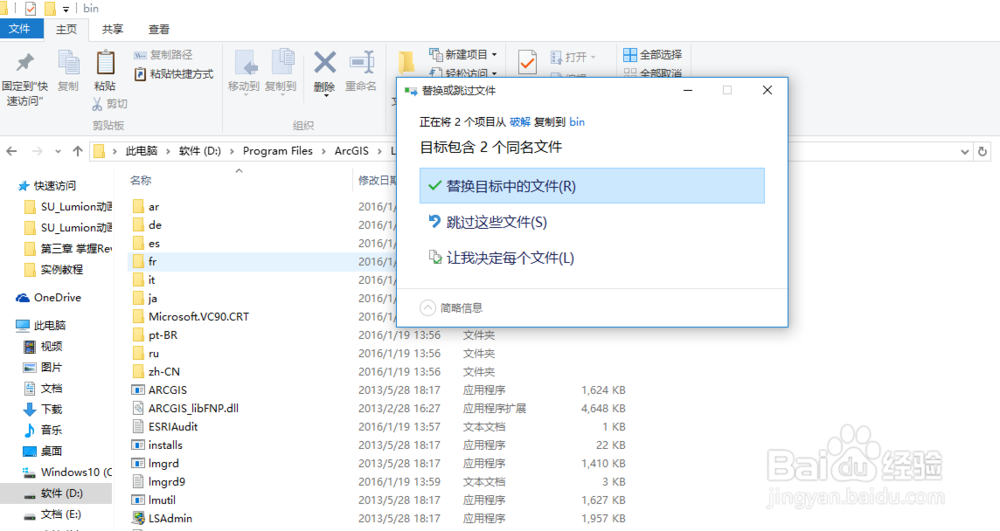Click the Properties checkmark icon

(x=527, y=63)
